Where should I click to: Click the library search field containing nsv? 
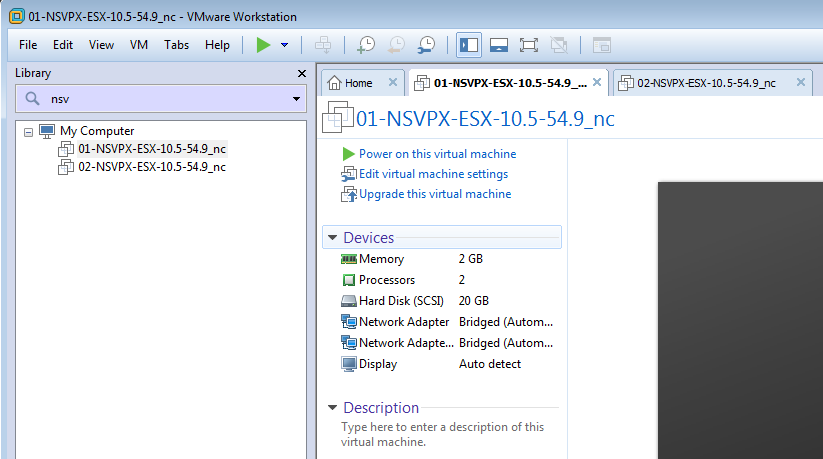coord(161,99)
